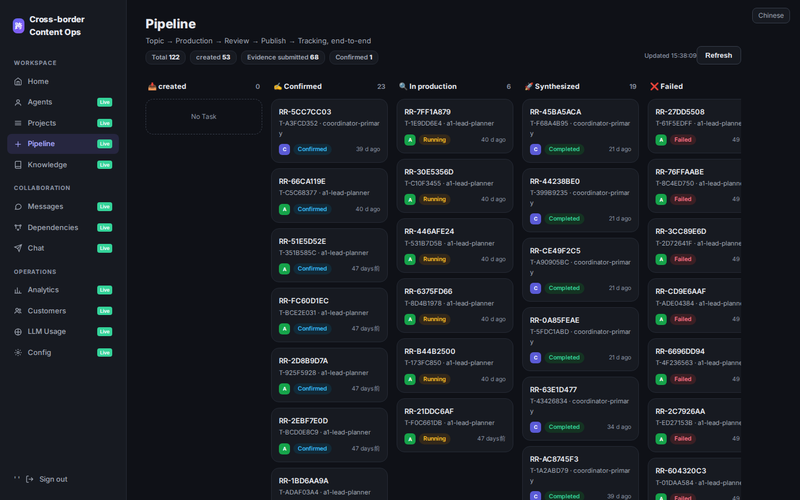Viewport: 800px width, 500px height.
Task: Click the Running status on RR-7FF1A879
Action: pos(434,140)
